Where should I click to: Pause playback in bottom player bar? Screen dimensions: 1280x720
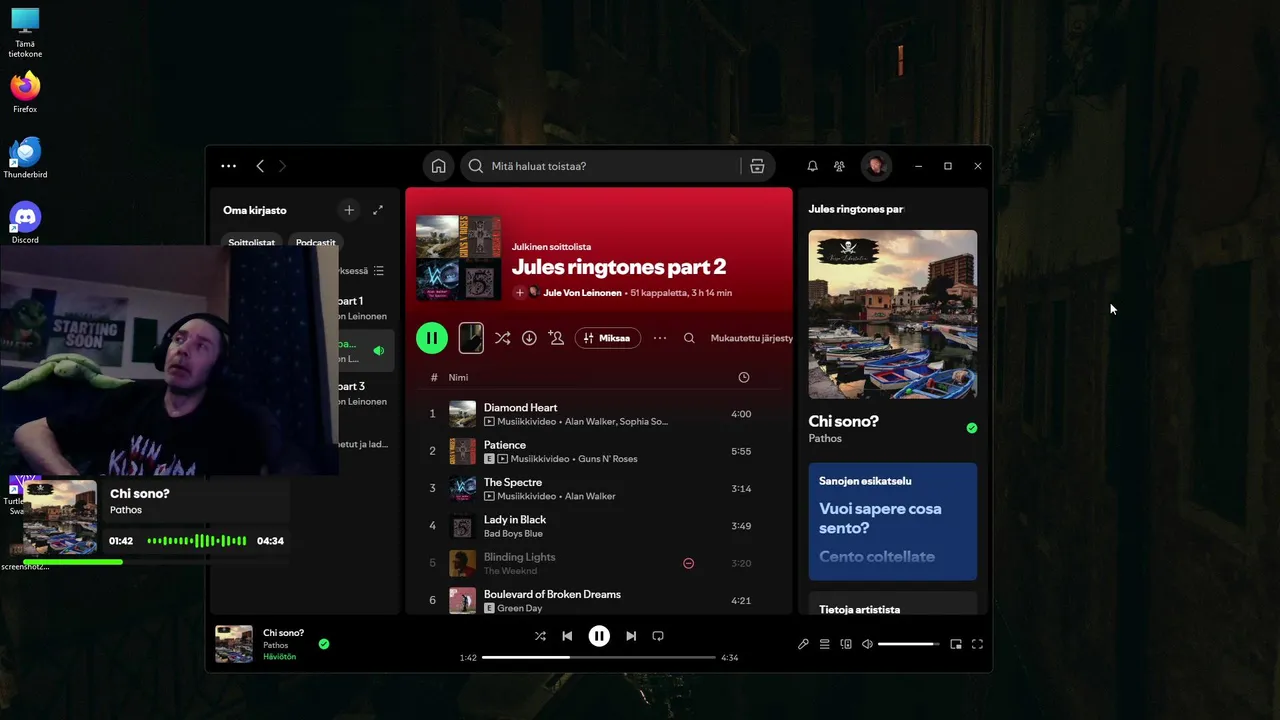tap(599, 636)
